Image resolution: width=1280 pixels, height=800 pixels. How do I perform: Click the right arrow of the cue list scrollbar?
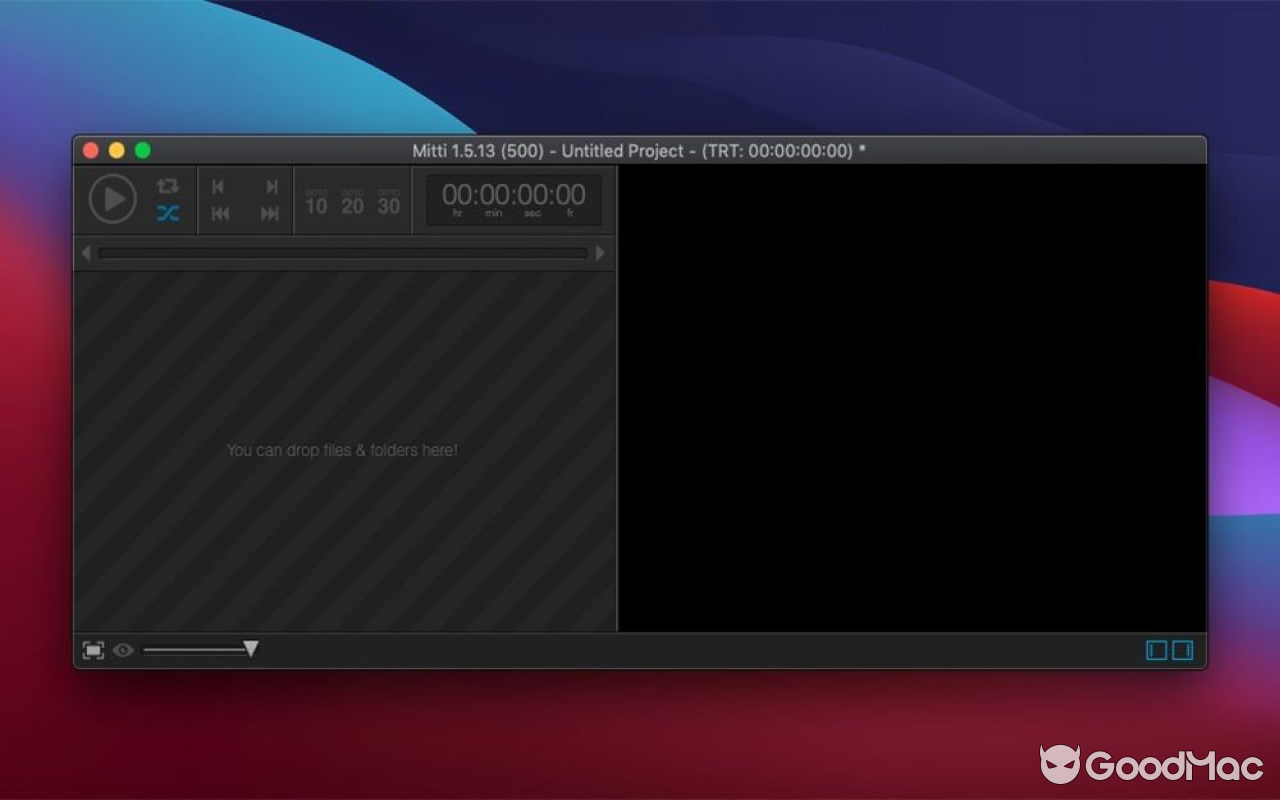(x=600, y=253)
